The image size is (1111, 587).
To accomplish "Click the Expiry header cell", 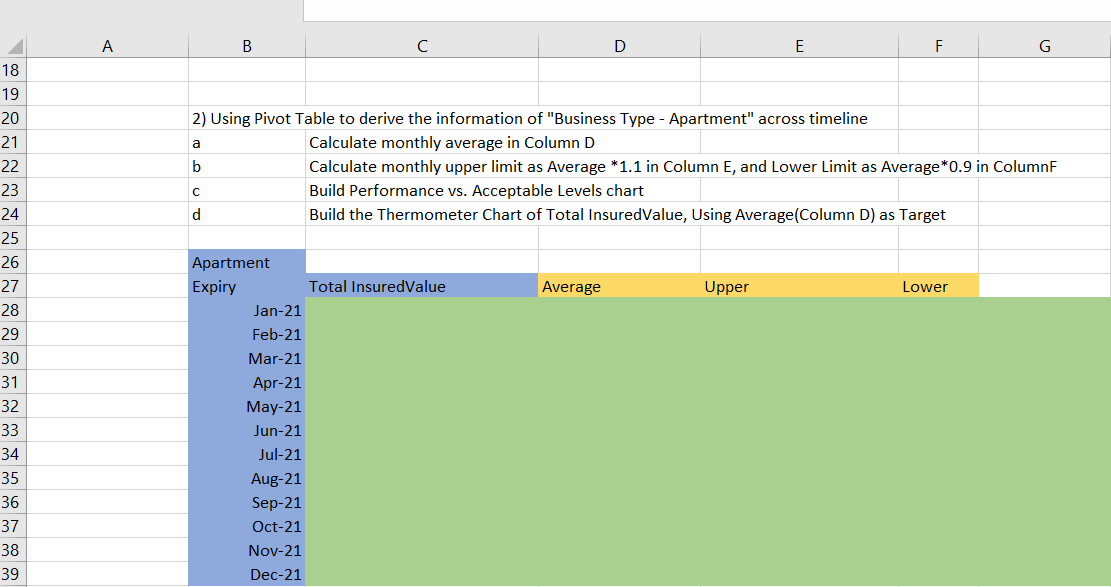I will coord(246,286).
